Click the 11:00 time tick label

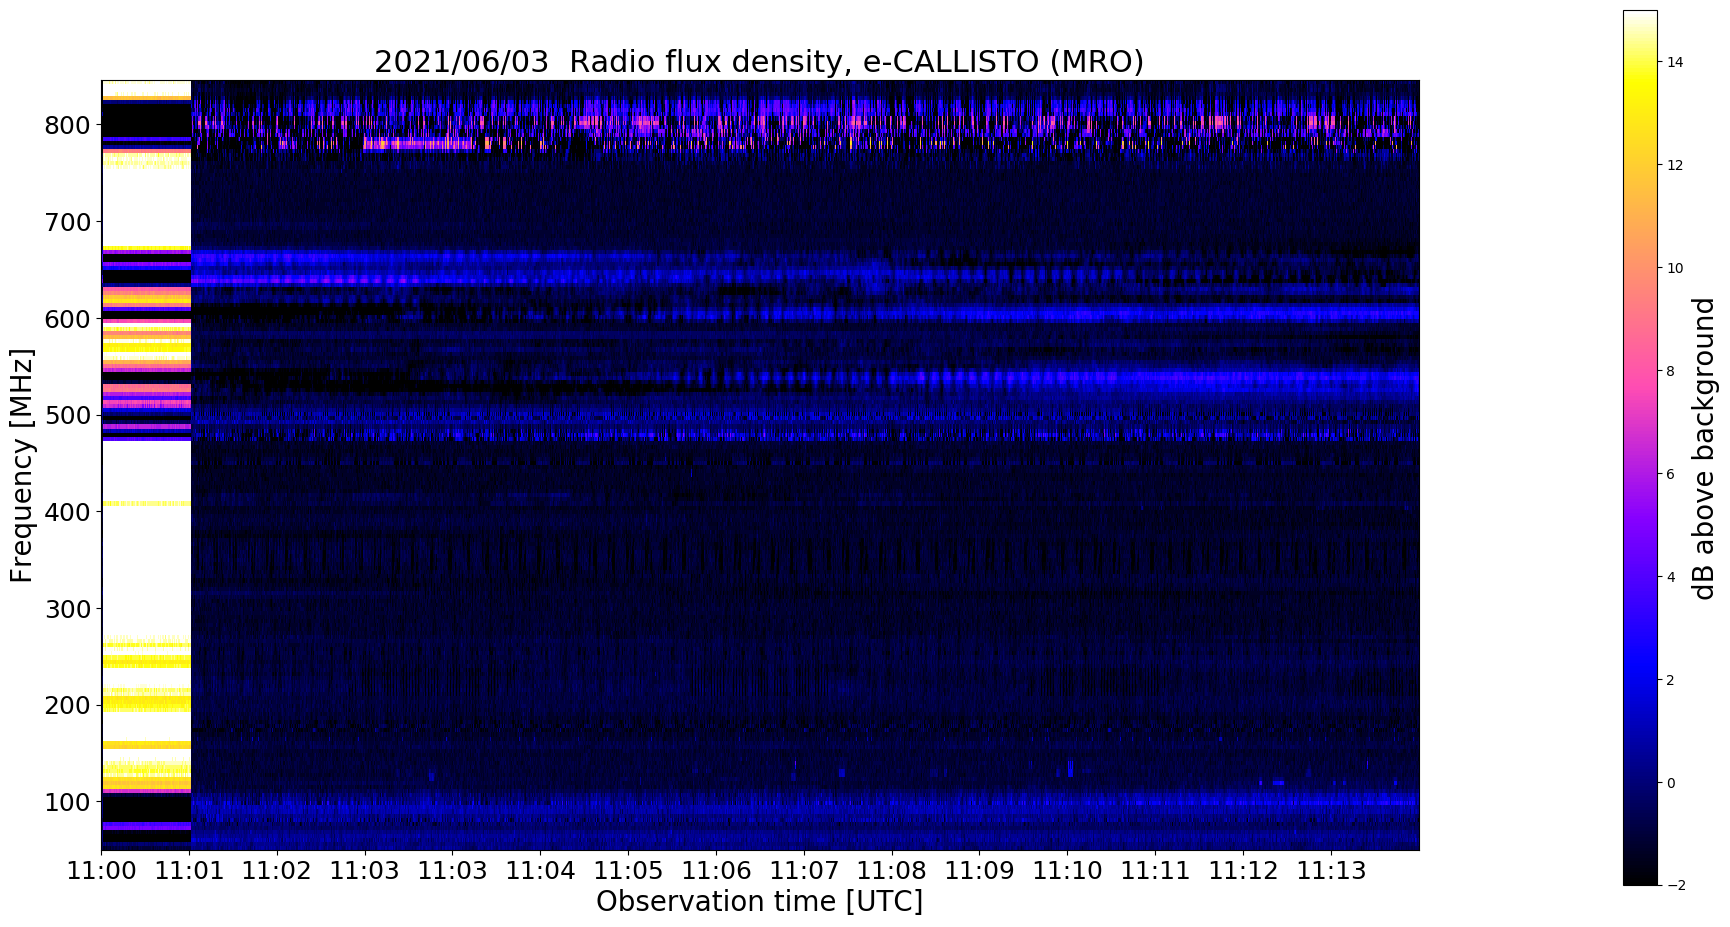pyautogui.click(x=102, y=871)
